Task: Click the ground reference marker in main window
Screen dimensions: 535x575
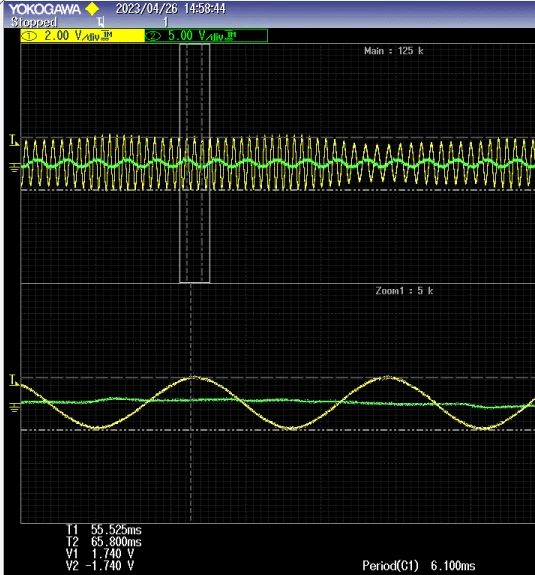Action: (14, 168)
